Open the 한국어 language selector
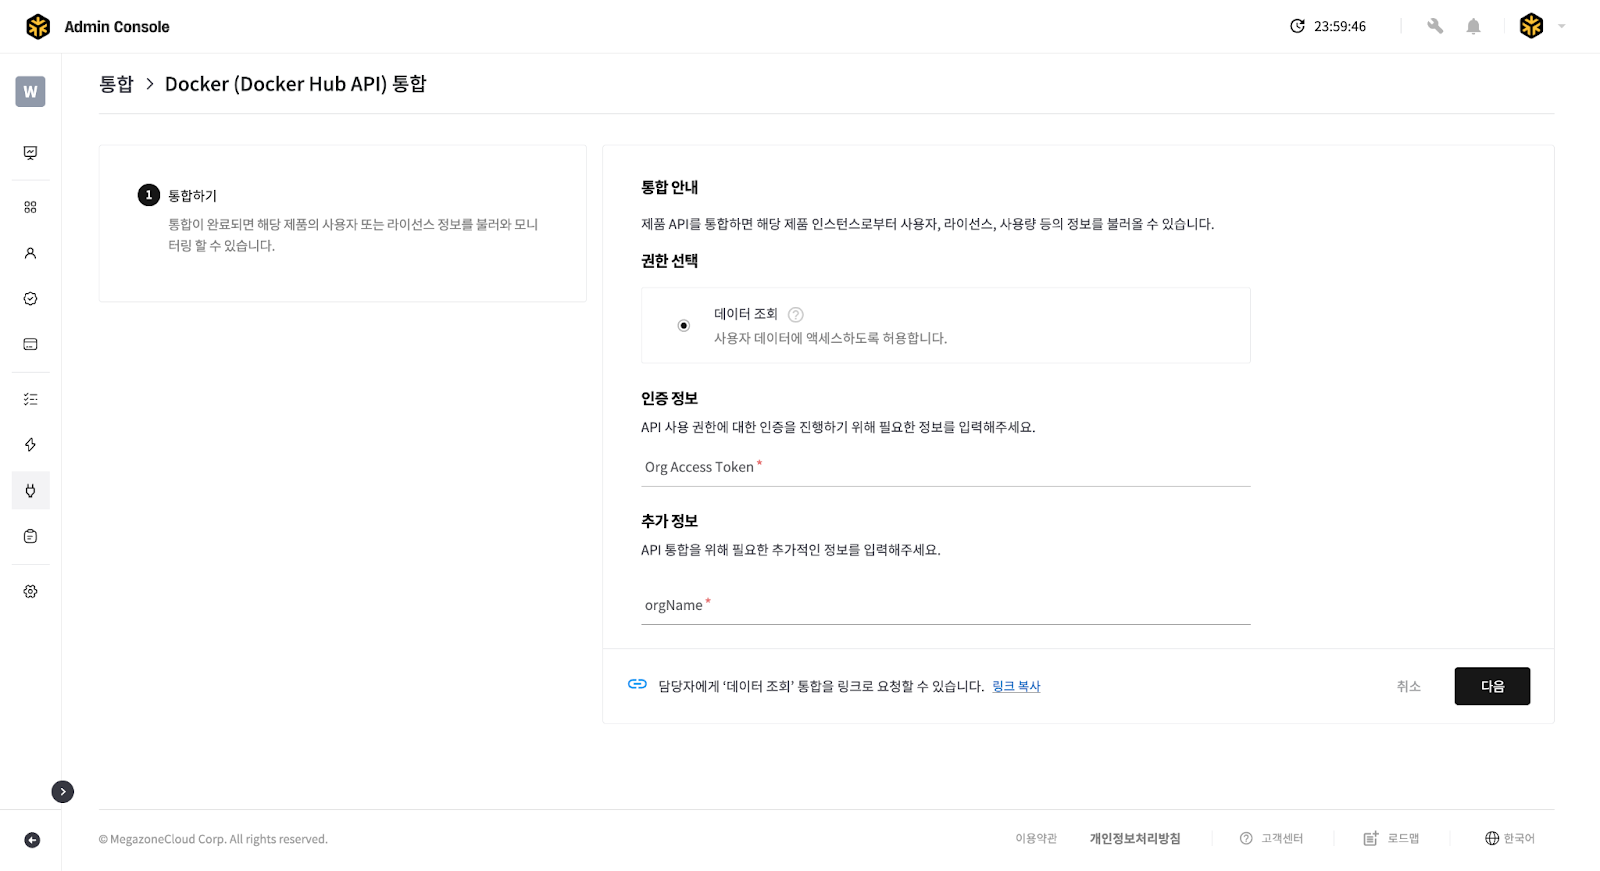 pos(1509,839)
